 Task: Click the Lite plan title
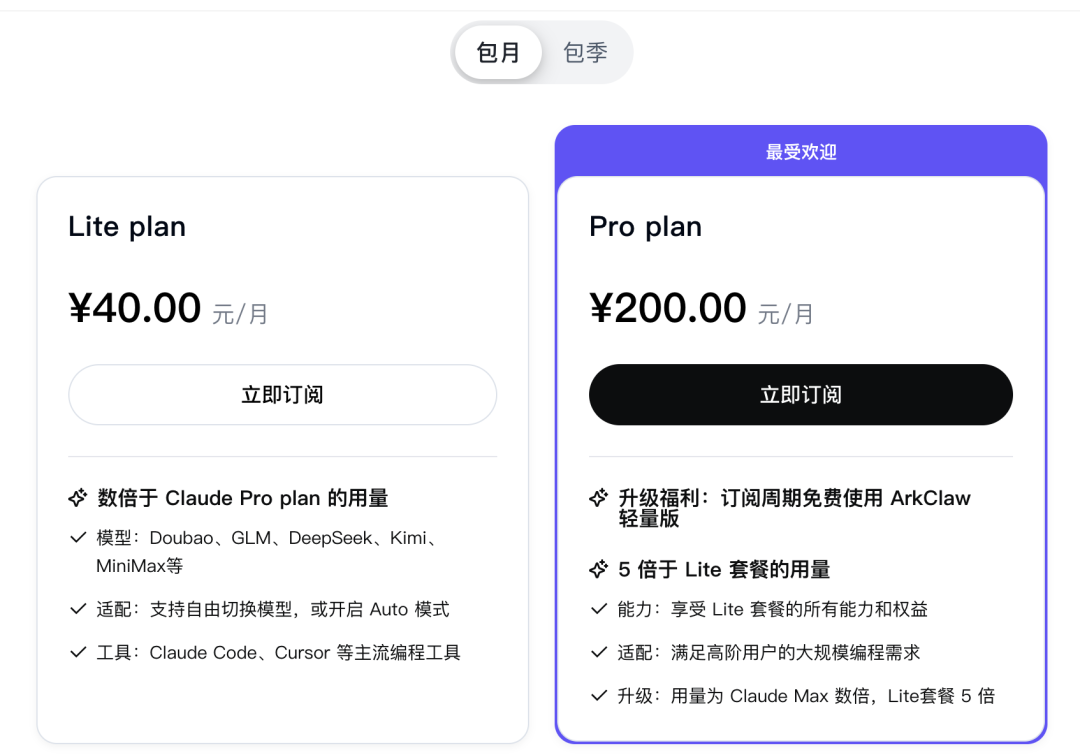(126, 226)
